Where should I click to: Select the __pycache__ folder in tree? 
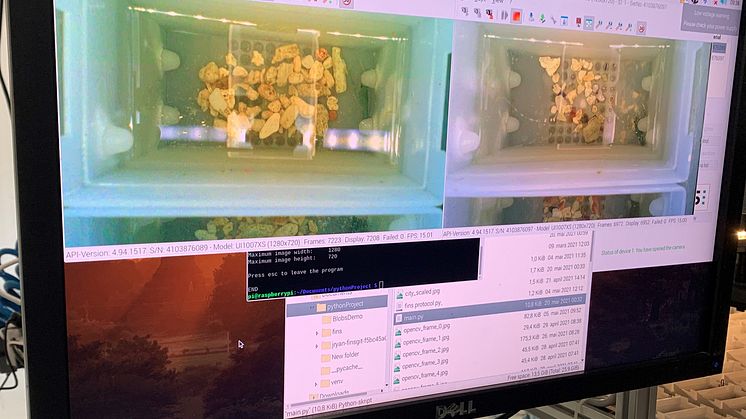click(x=340, y=368)
